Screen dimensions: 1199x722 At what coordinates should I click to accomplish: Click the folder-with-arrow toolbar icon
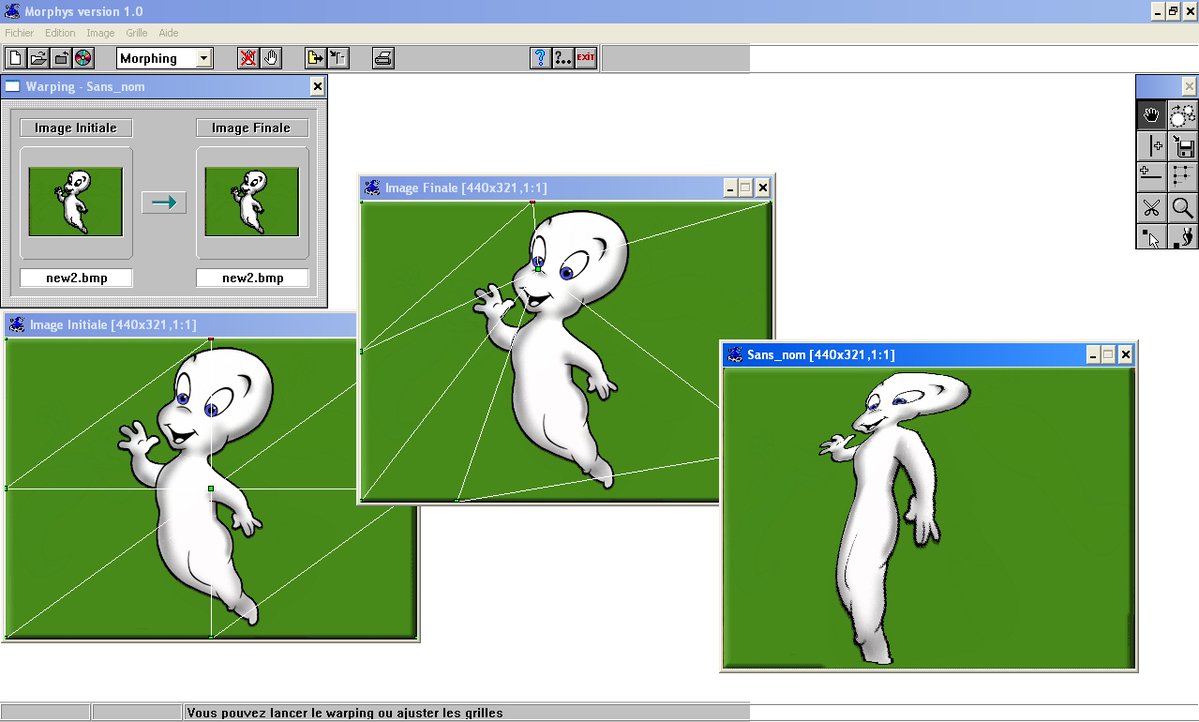61,58
